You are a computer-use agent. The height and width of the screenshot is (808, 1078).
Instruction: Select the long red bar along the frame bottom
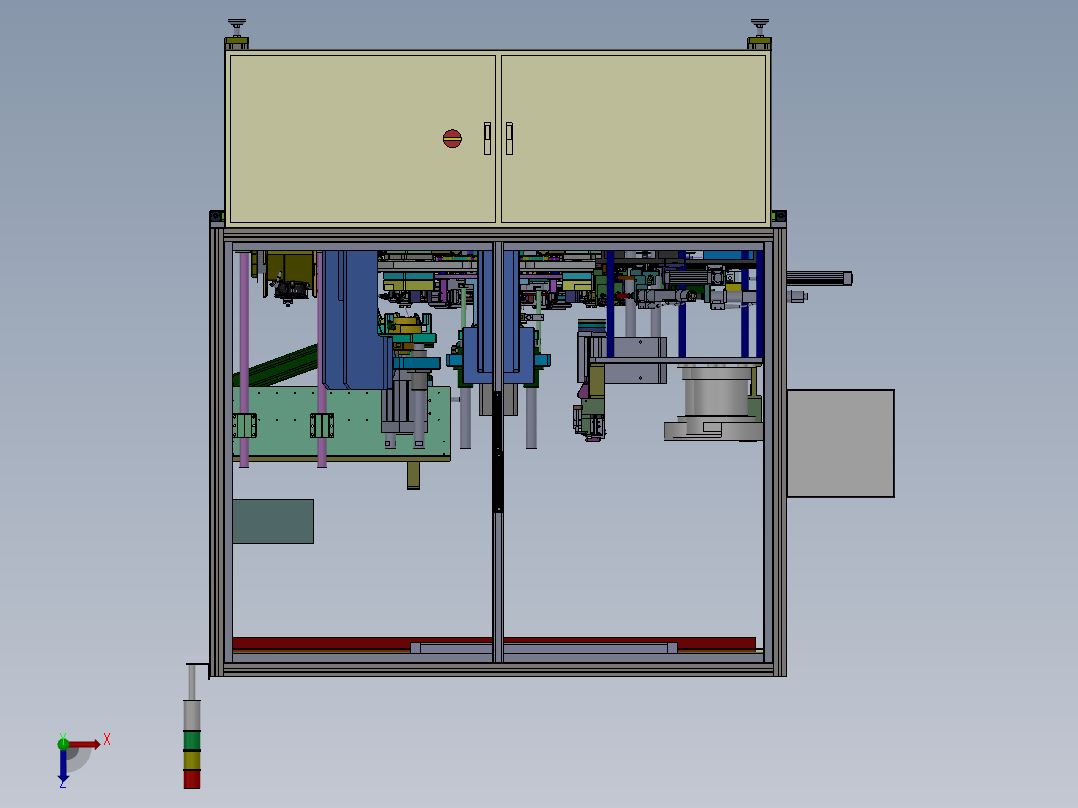pos(358,644)
